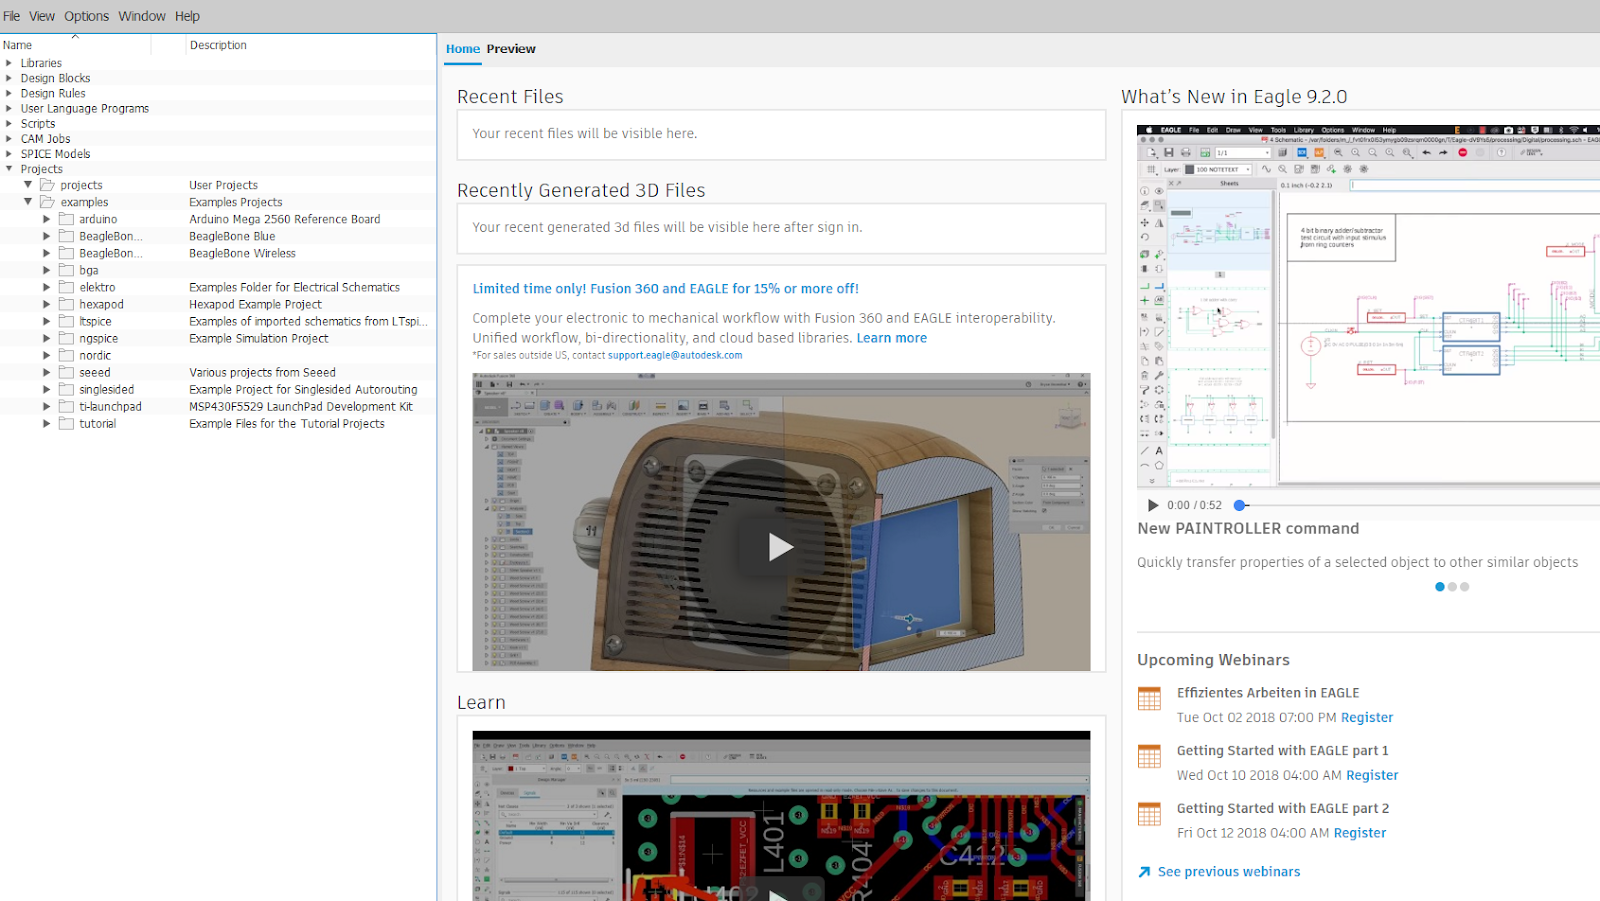Click the folder icon next to projects

tap(47, 185)
